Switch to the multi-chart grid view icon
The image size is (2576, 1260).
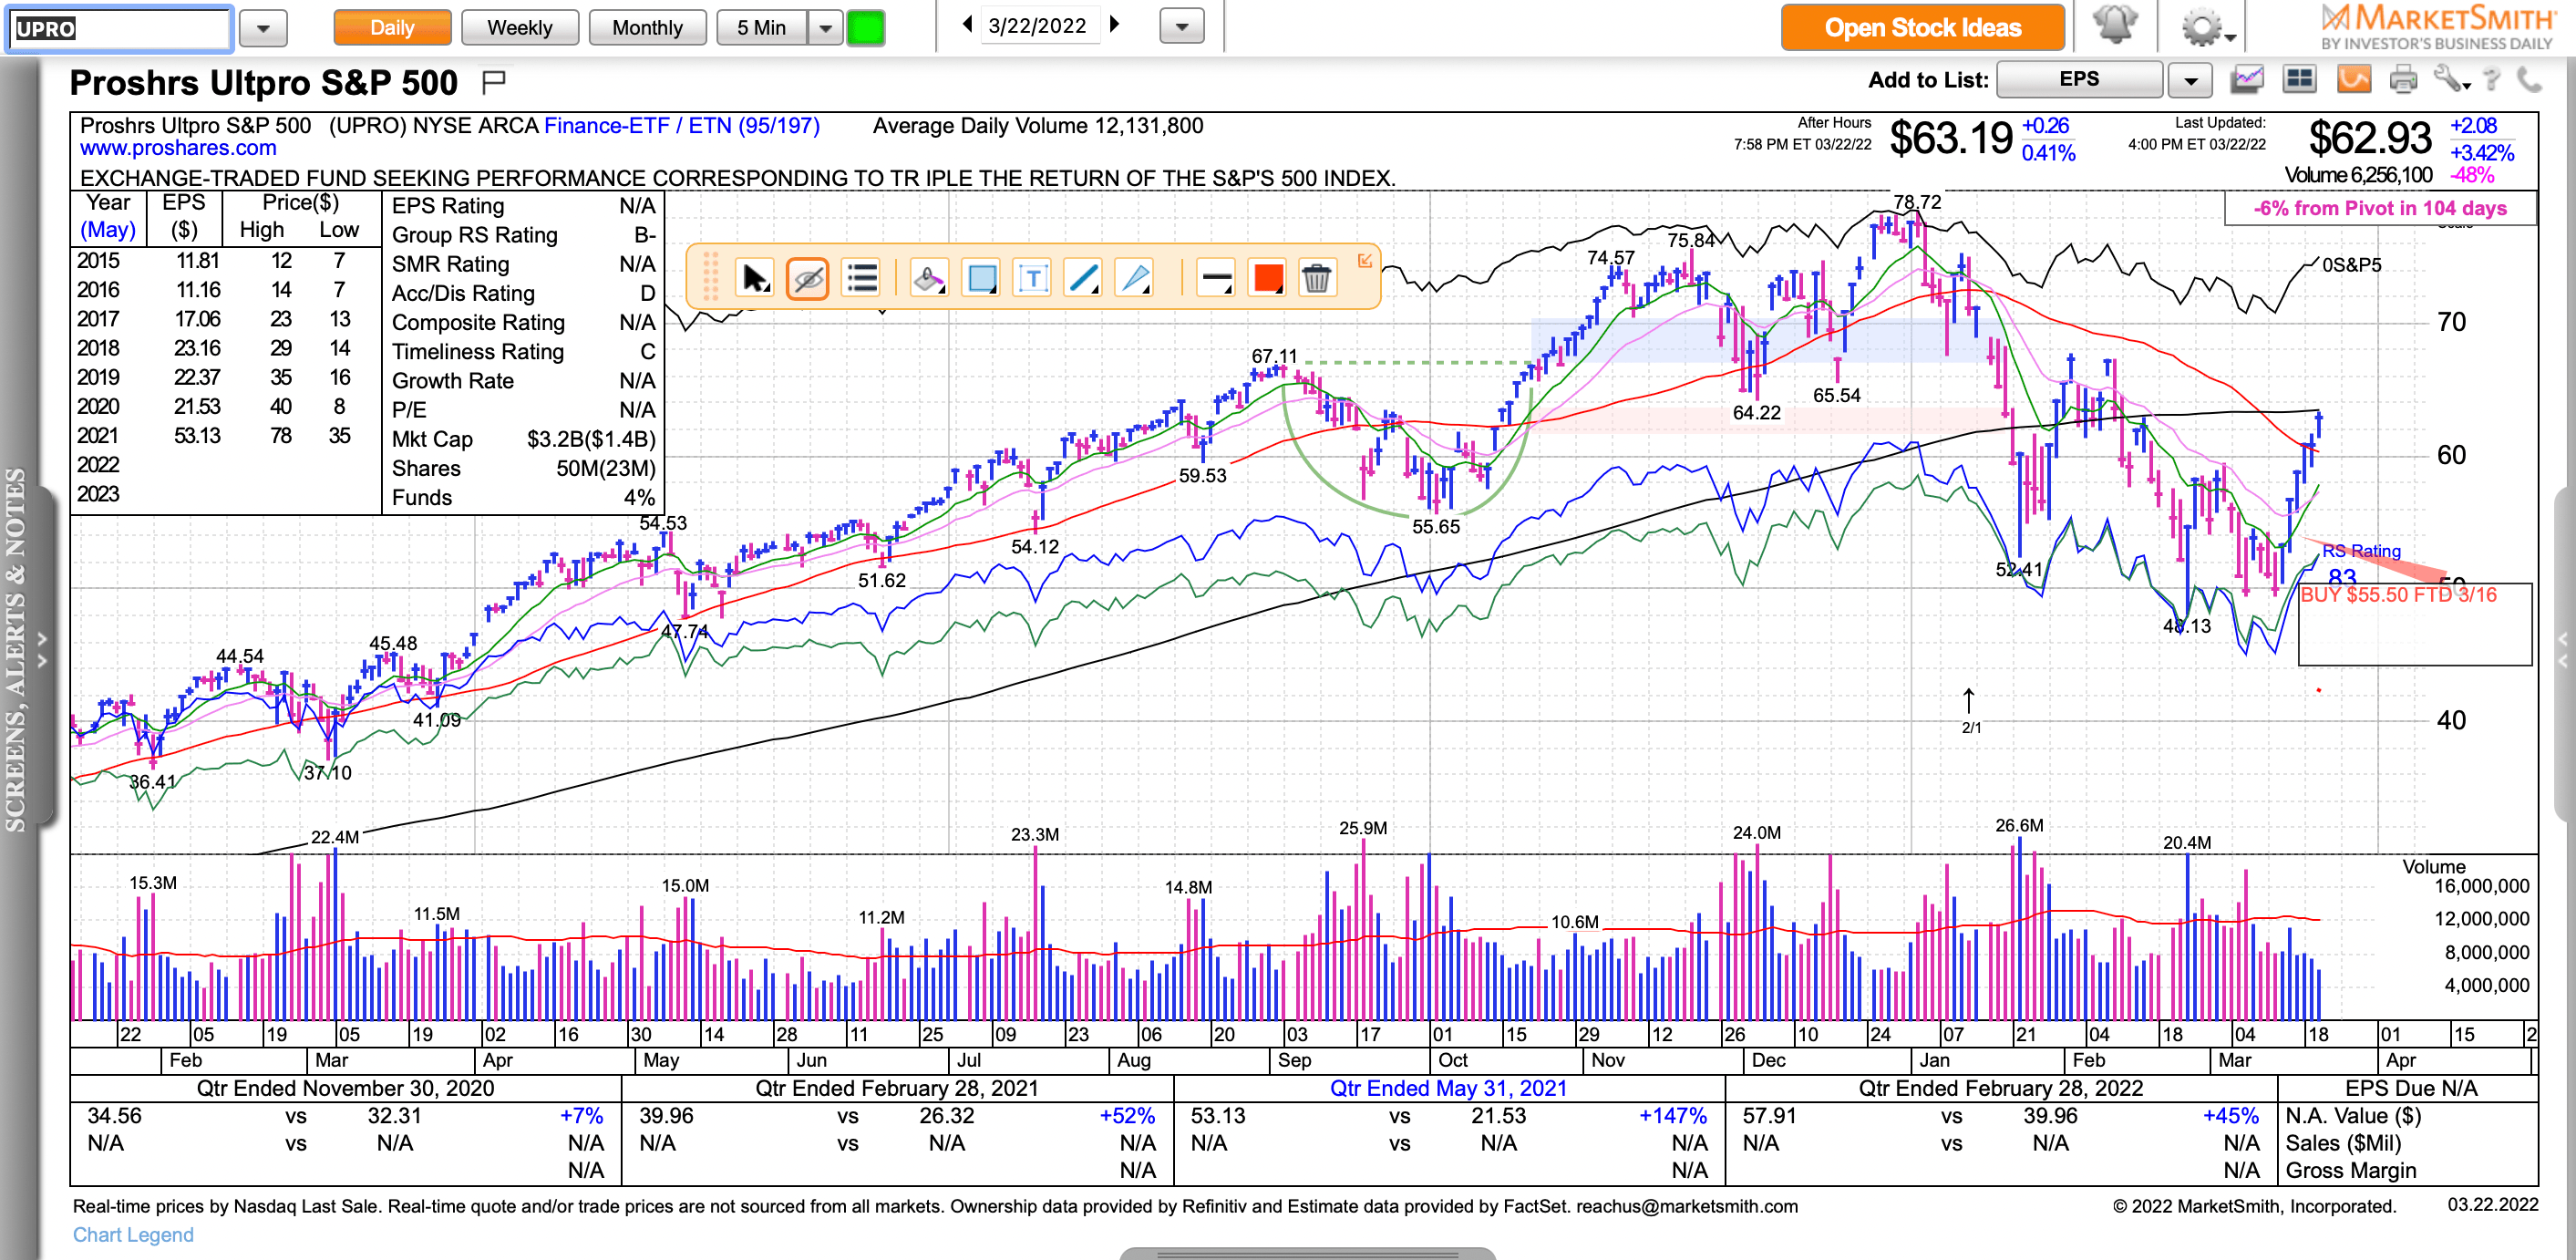[2299, 79]
